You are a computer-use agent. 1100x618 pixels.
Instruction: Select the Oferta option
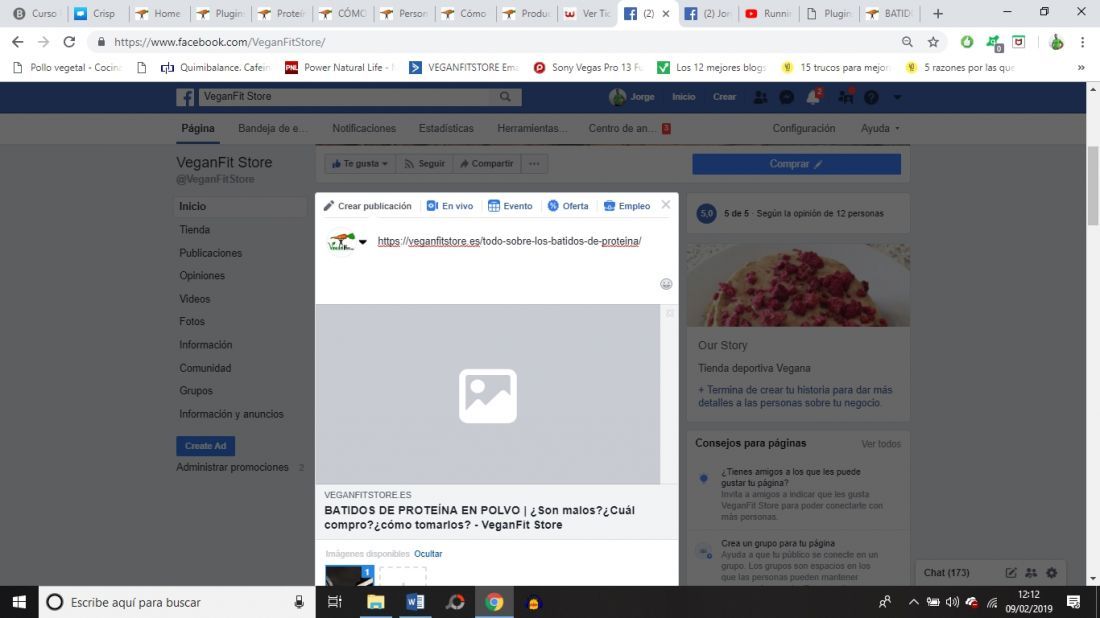click(568, 206)
